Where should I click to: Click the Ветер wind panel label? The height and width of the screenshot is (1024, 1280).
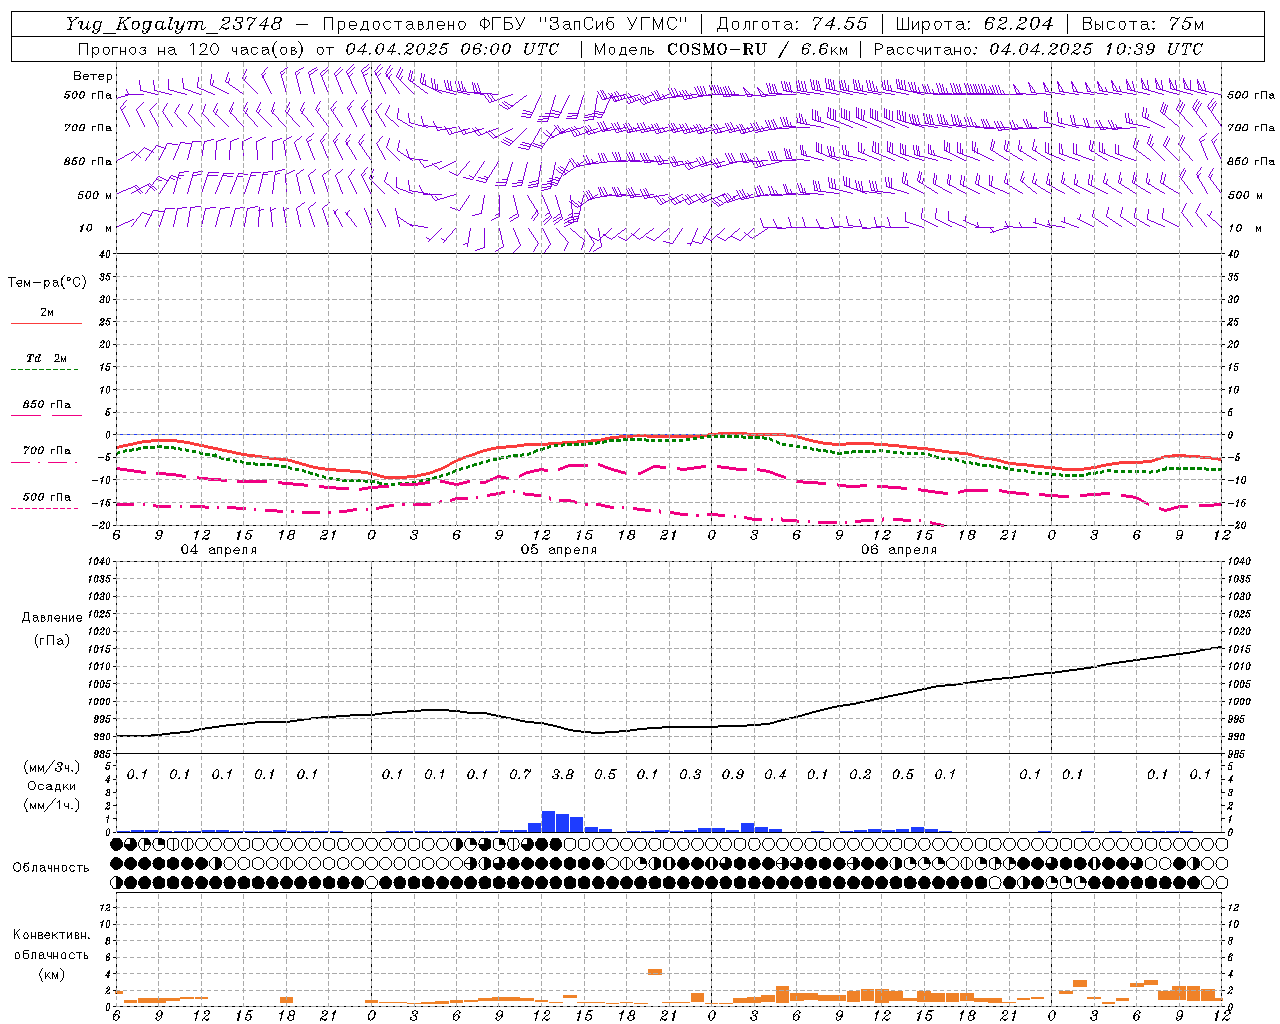(93, 76)
